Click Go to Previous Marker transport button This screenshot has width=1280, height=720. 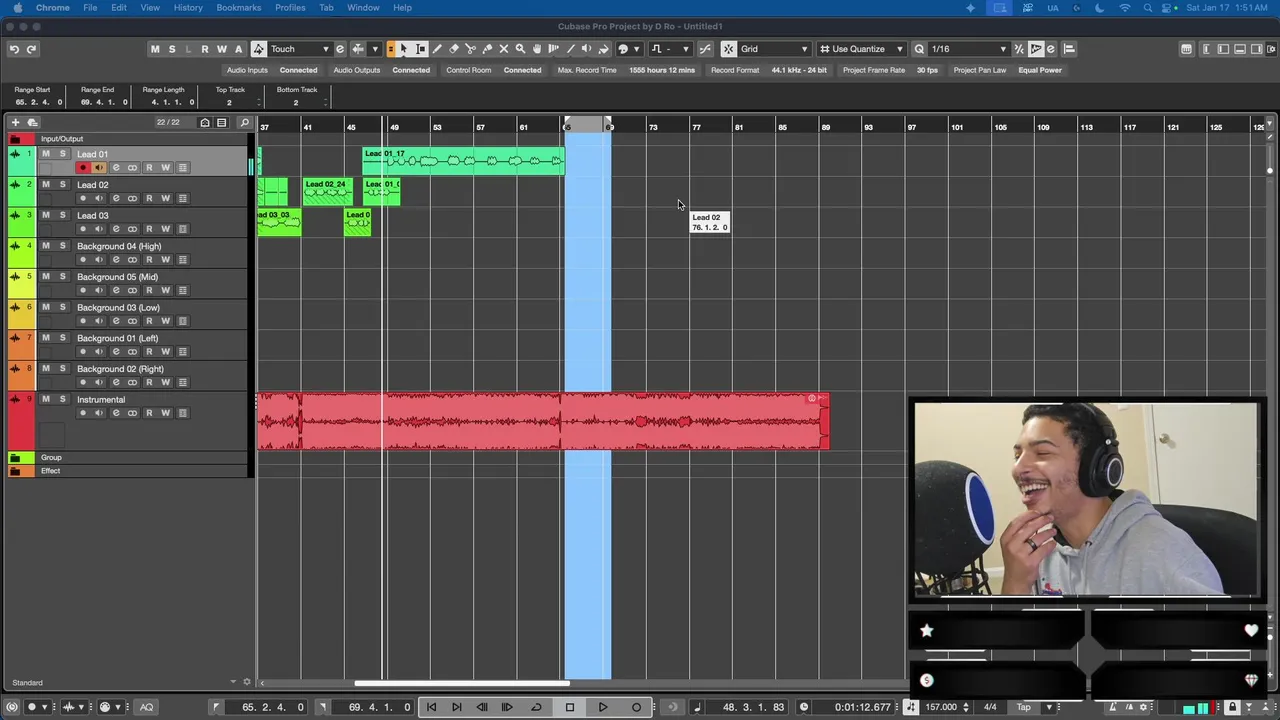(x=431, y=707)
